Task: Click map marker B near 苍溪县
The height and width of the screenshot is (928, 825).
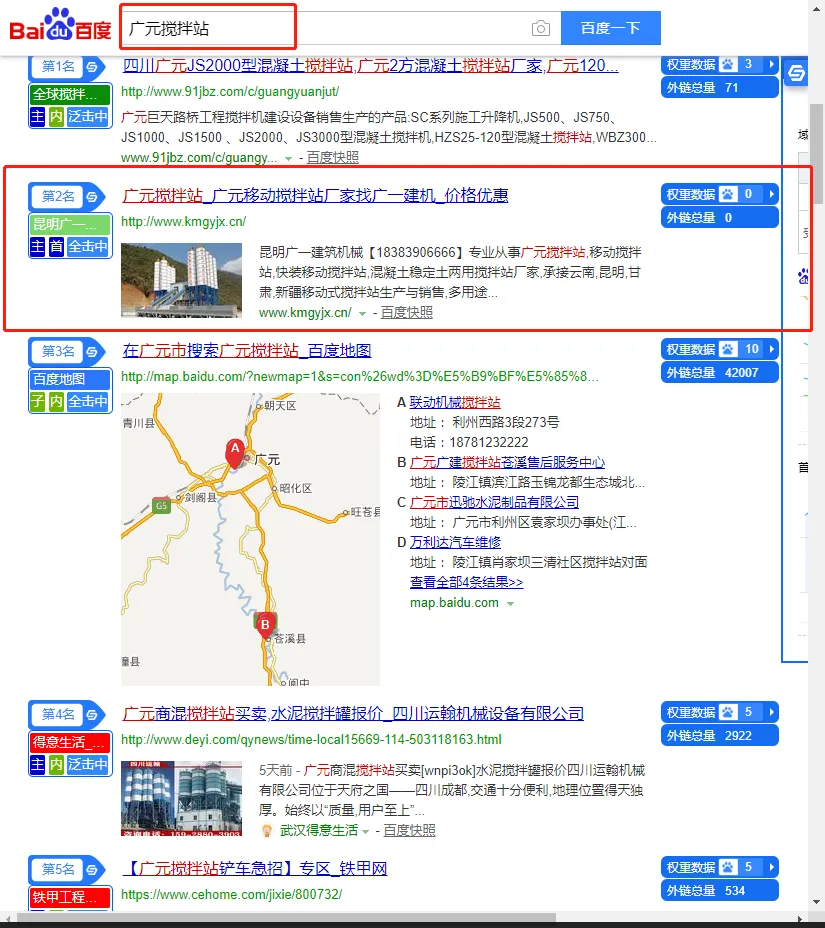Action: (x=265, y=626)
